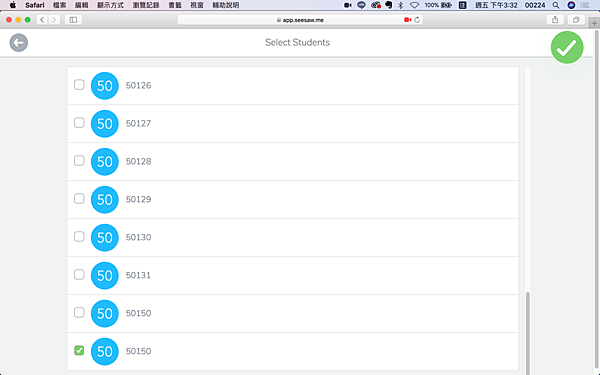Tick the checkbox for student 50127
The height and width of the screenshot is (375, 600).
point(79,122)
